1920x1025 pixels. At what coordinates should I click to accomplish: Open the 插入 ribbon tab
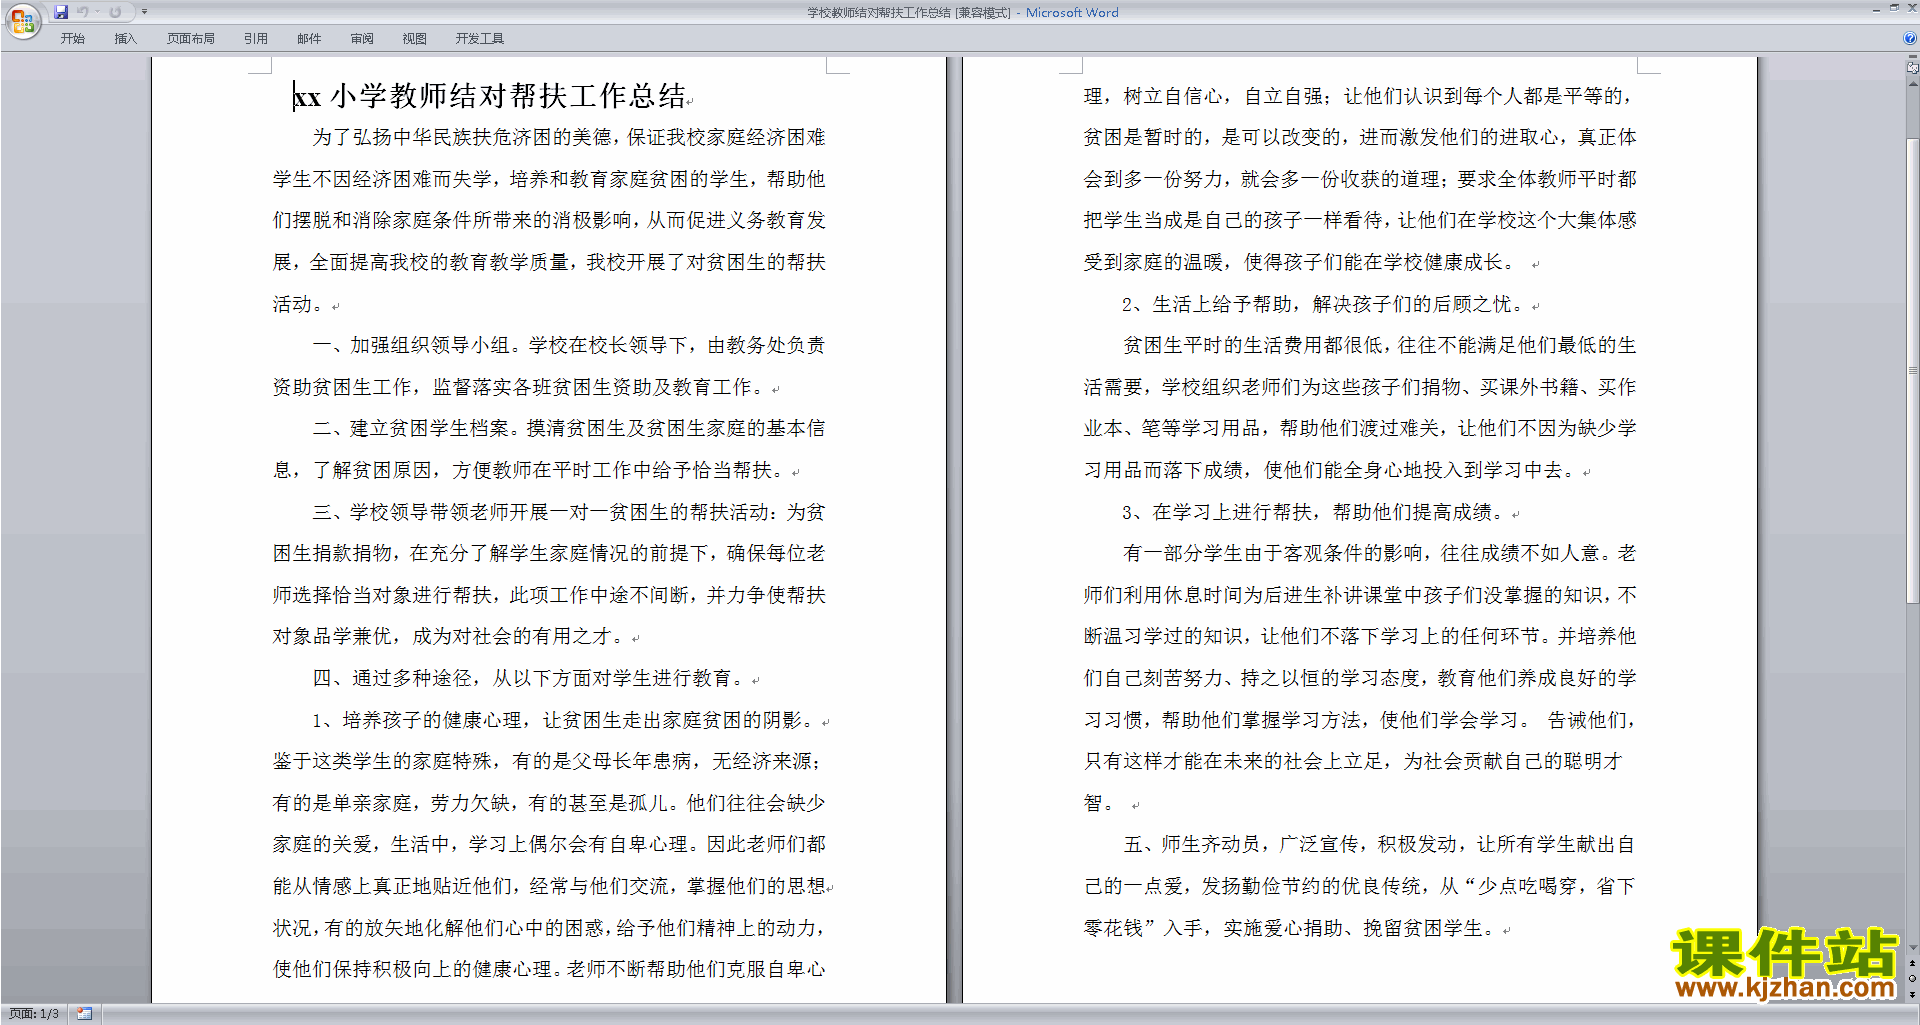125,39
